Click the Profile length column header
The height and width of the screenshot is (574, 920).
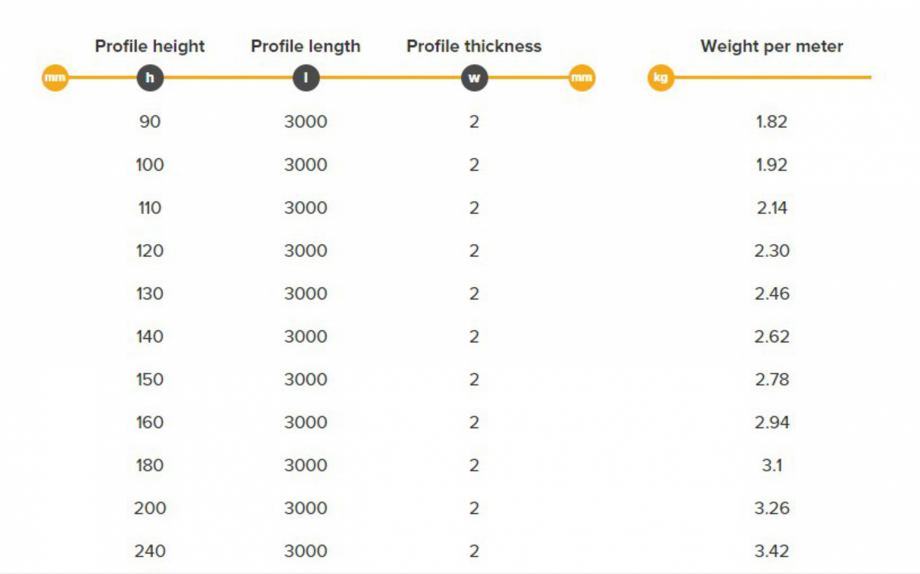pyautogui.click(x=306, y=46)
